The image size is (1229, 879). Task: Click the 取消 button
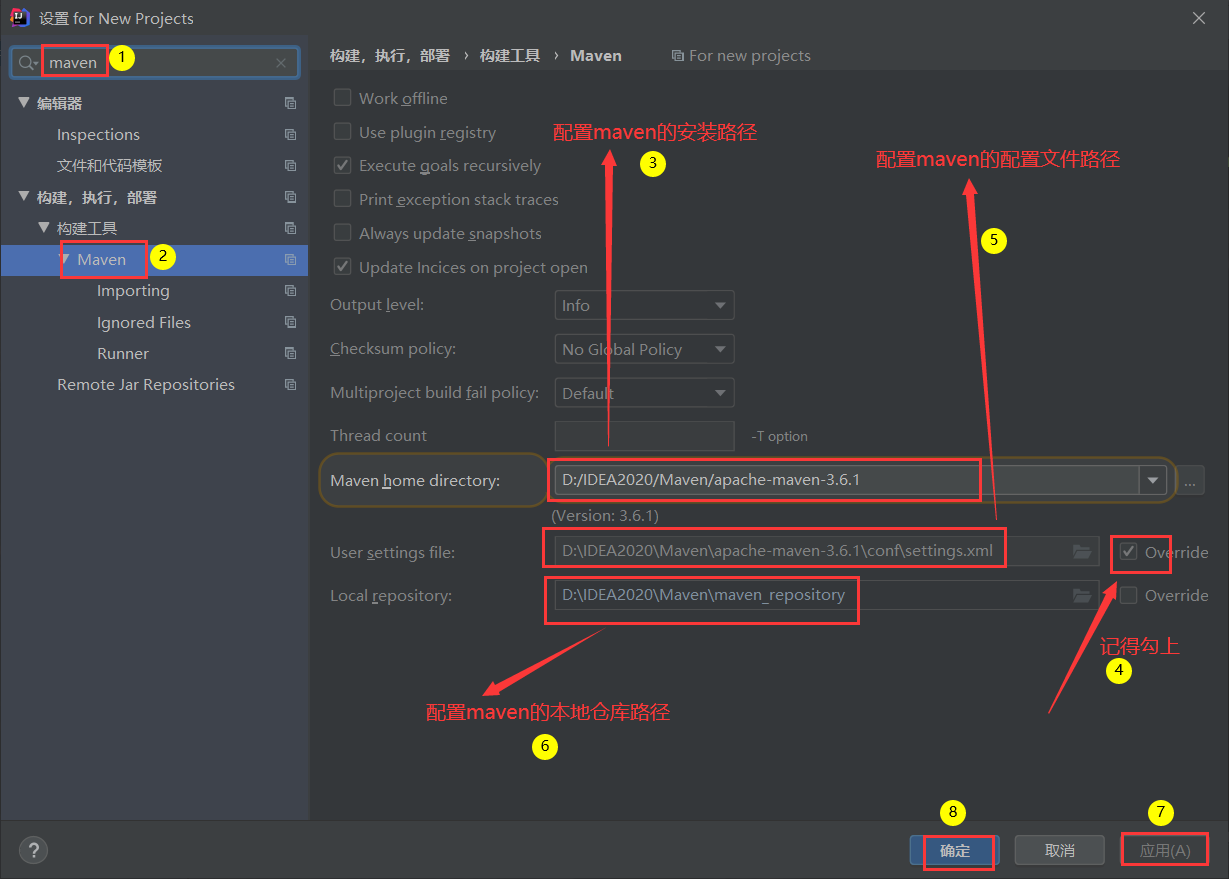coord(1060,850)
